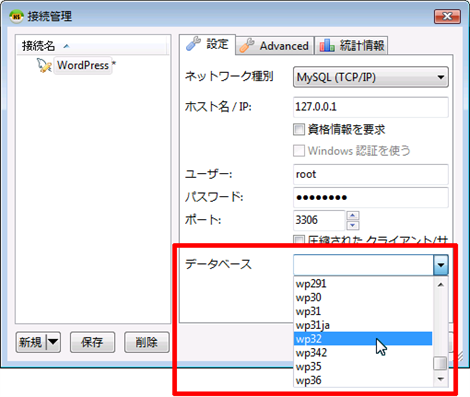Select the WordPress session dolphin icon
The height and width of the screenshot is (397, 470).
pos(44,65)
